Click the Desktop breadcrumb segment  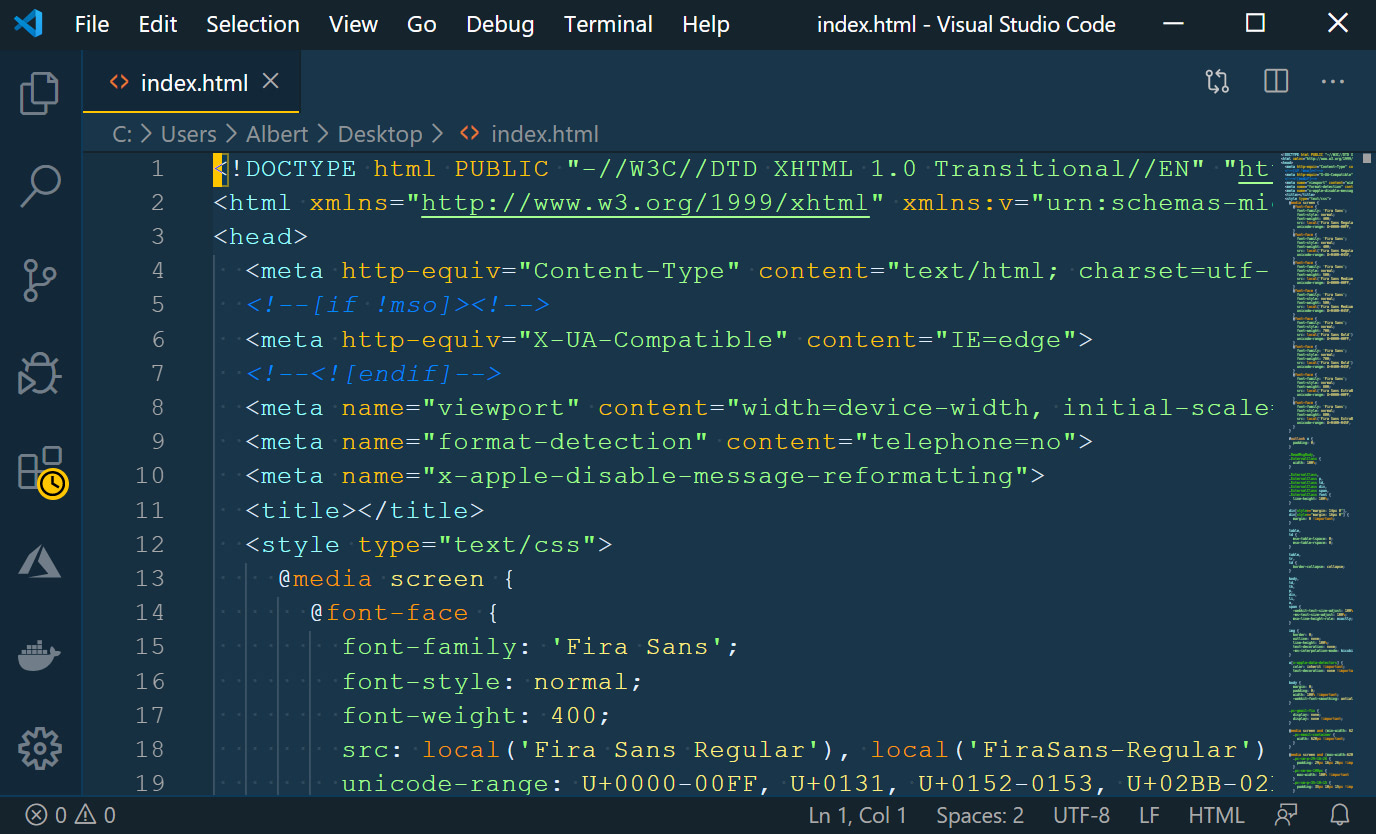(x=380, y=133)
